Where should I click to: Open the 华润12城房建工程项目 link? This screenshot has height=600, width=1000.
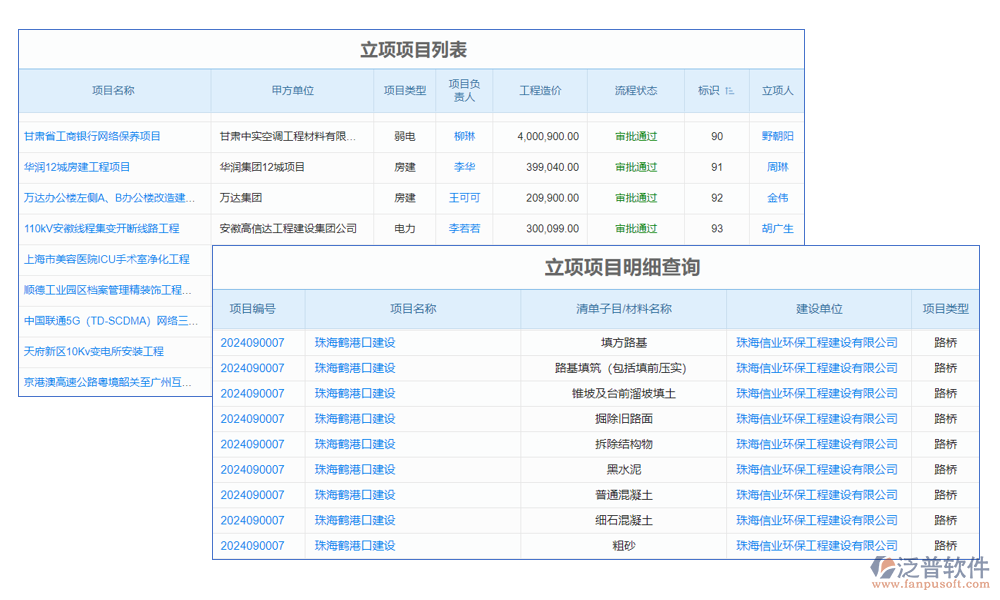coord(77,167)
